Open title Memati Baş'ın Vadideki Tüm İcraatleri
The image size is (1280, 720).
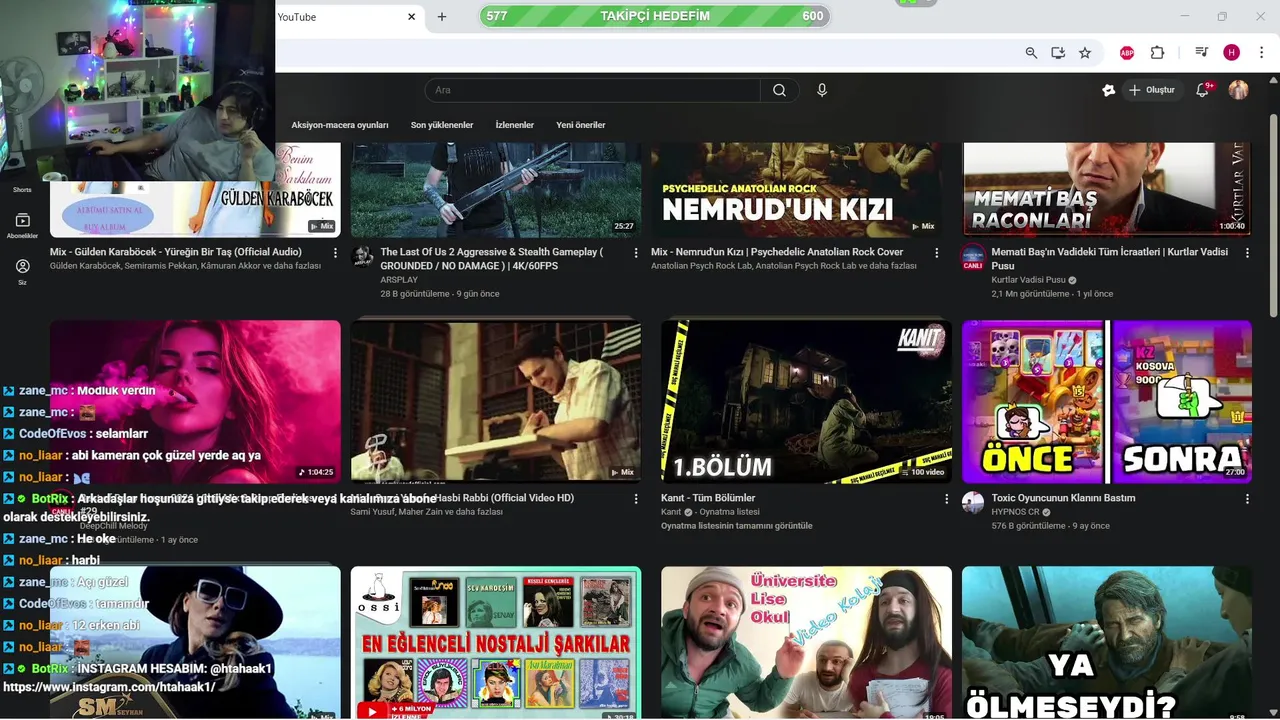point(1109,259)
